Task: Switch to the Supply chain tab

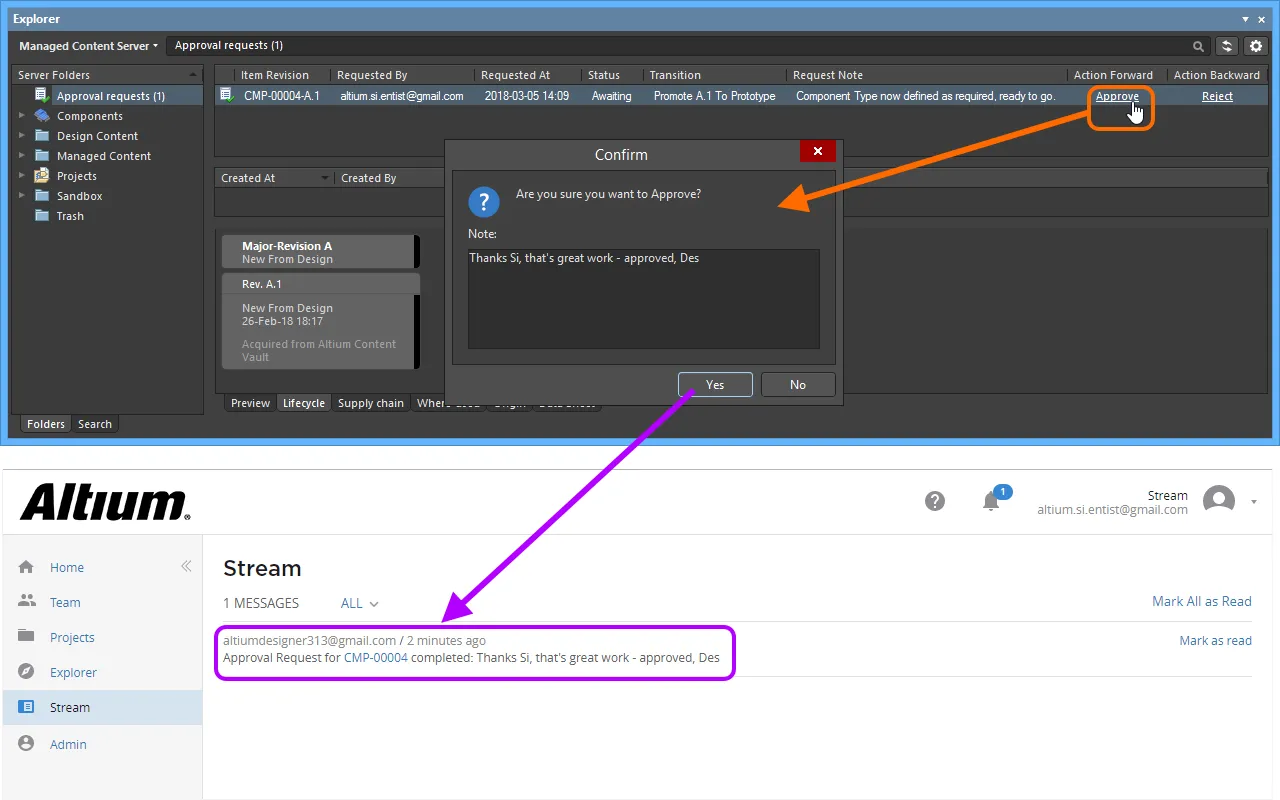Action: [x=371, y=403]
